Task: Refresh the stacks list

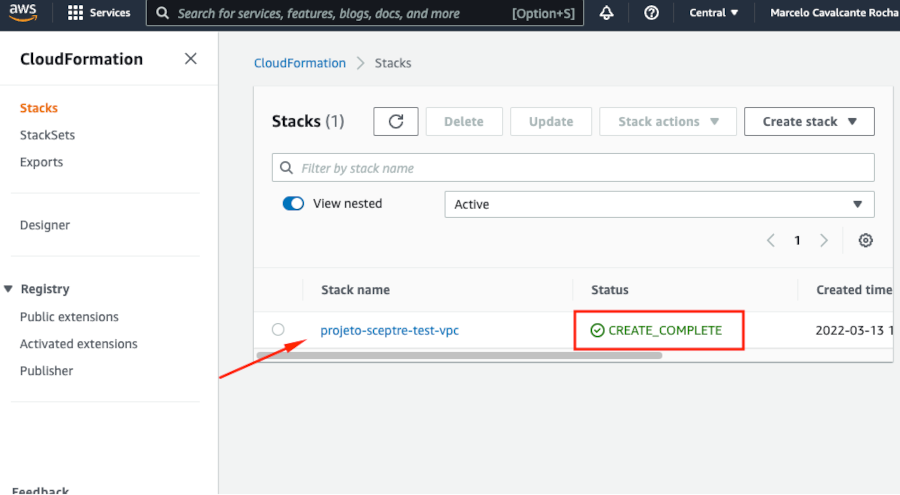Action: (x=396, y=121)
